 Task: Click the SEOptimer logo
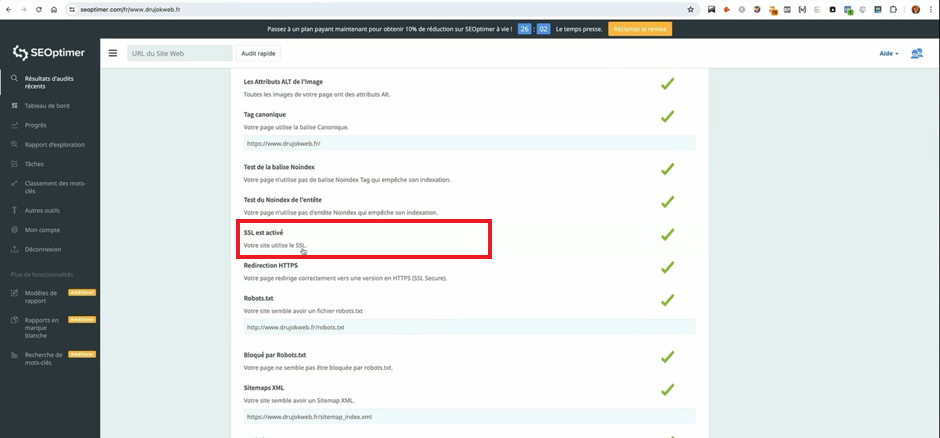click(49, 53)
